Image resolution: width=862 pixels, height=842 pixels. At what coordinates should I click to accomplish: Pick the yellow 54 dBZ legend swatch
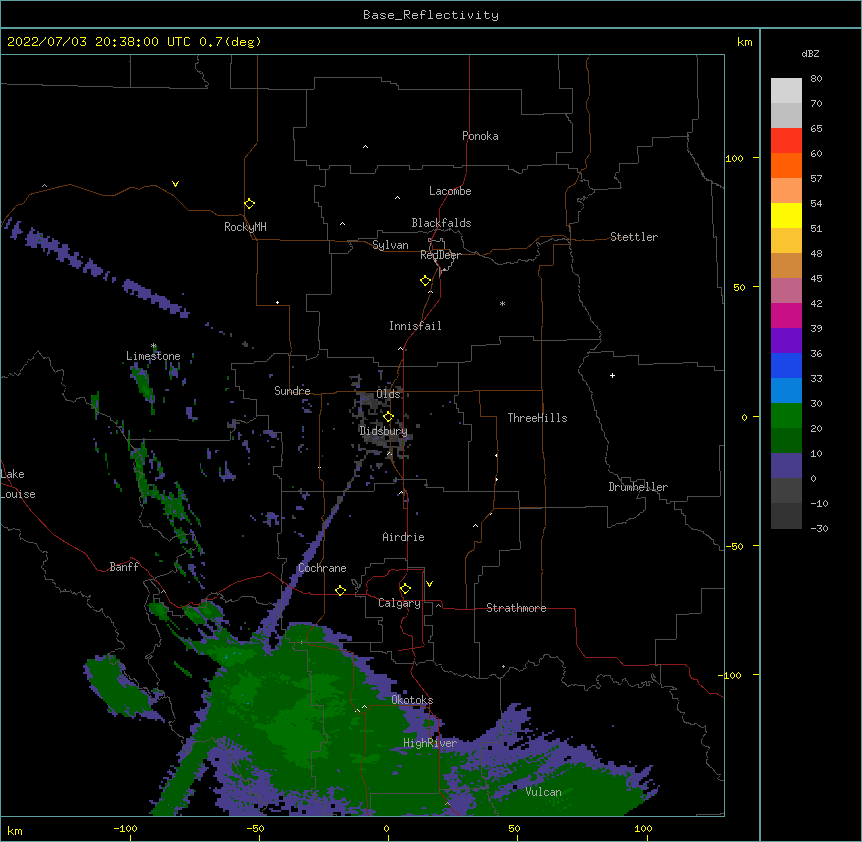[786, 215]
